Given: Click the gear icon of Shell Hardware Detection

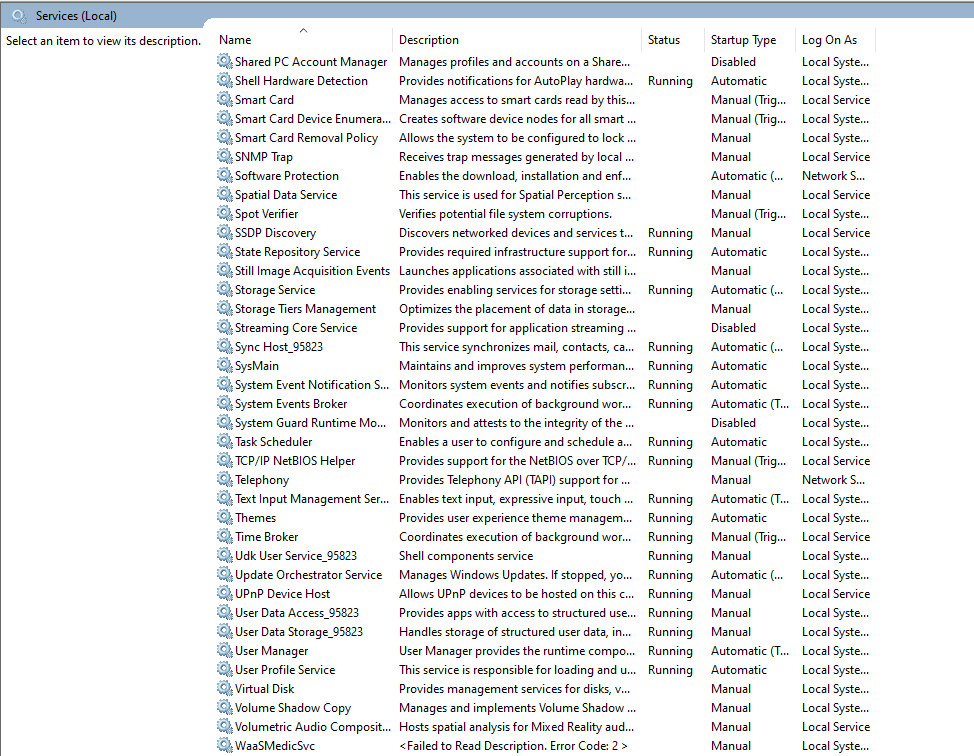Looking at the screenshot, I should 224,80.
